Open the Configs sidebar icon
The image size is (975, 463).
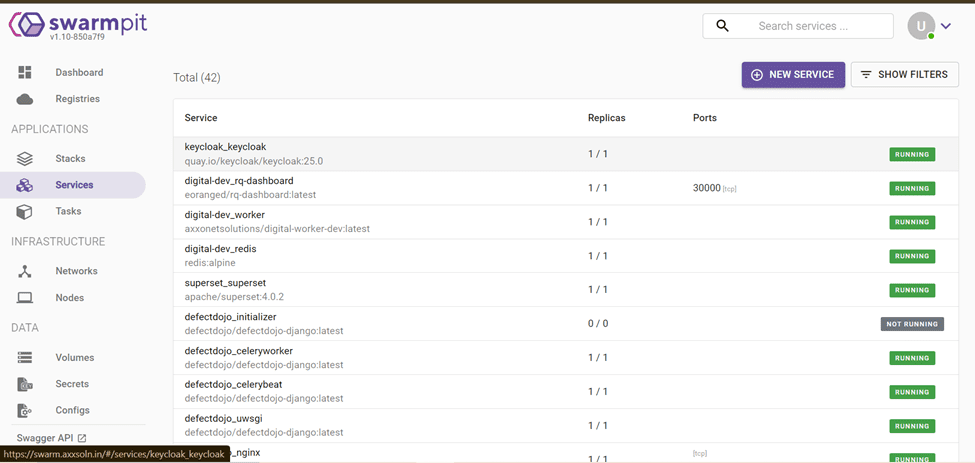click(x=25, y=411)
